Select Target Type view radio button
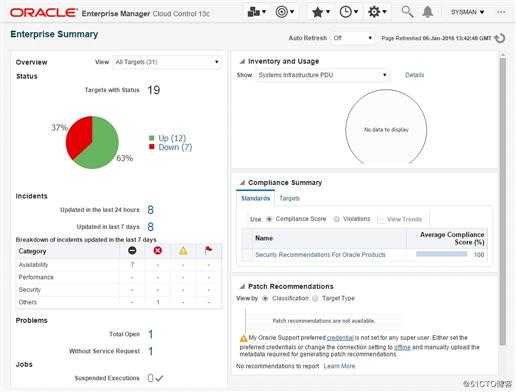The image size is (516, 392). coord(315,298)
